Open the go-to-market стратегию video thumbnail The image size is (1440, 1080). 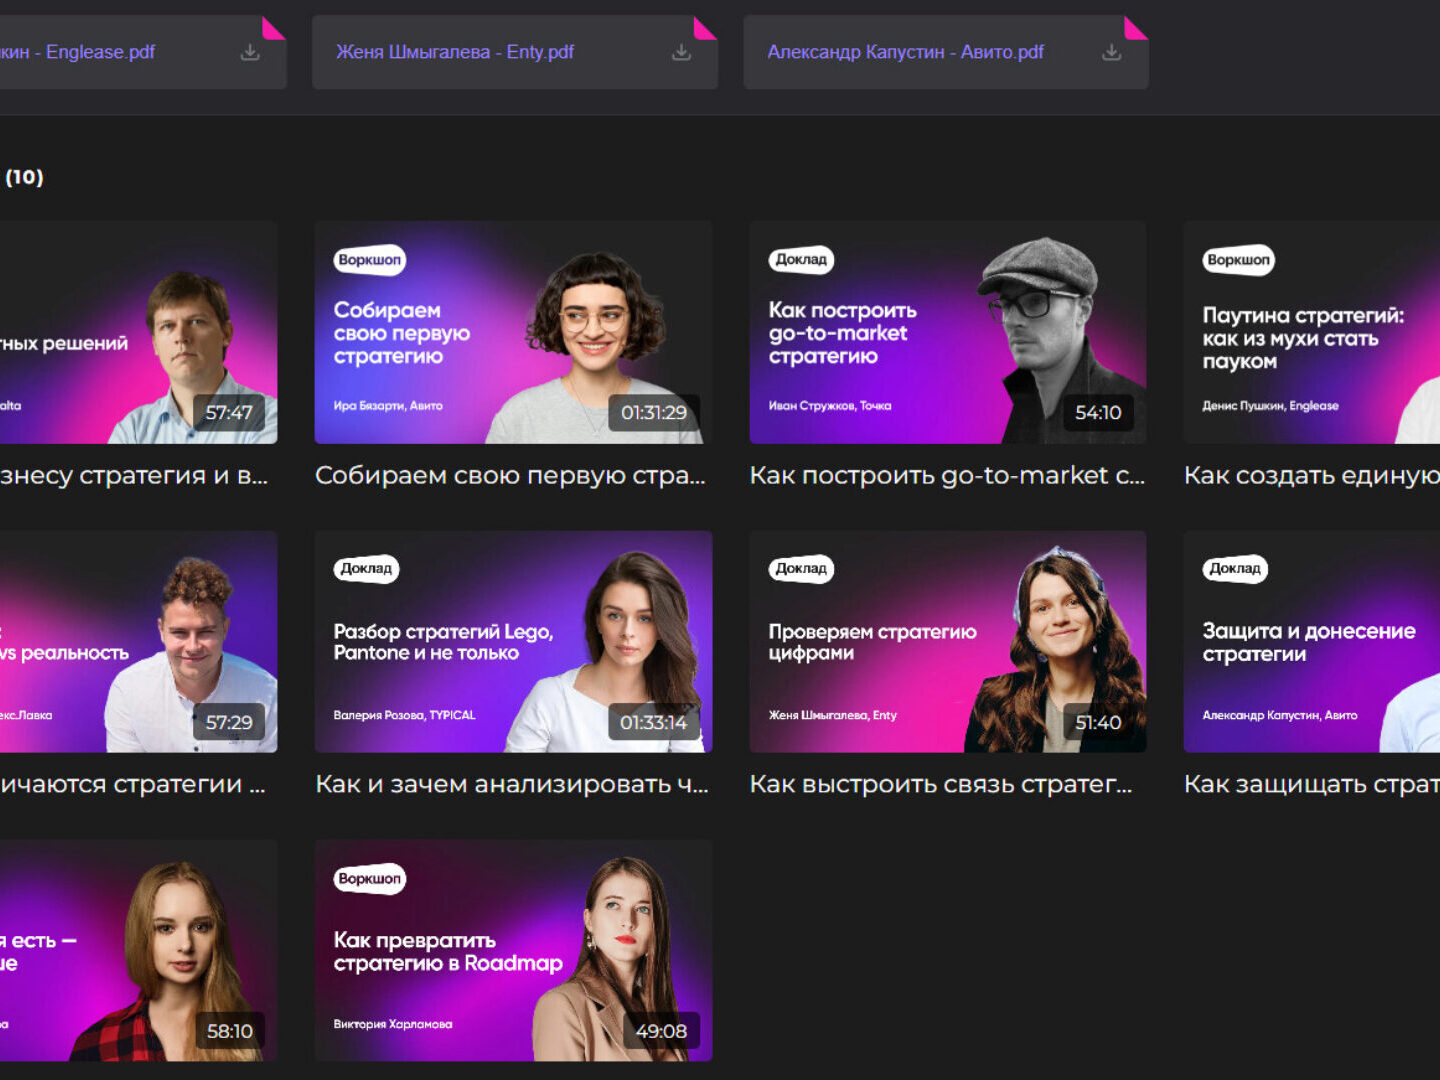point(947,332)
